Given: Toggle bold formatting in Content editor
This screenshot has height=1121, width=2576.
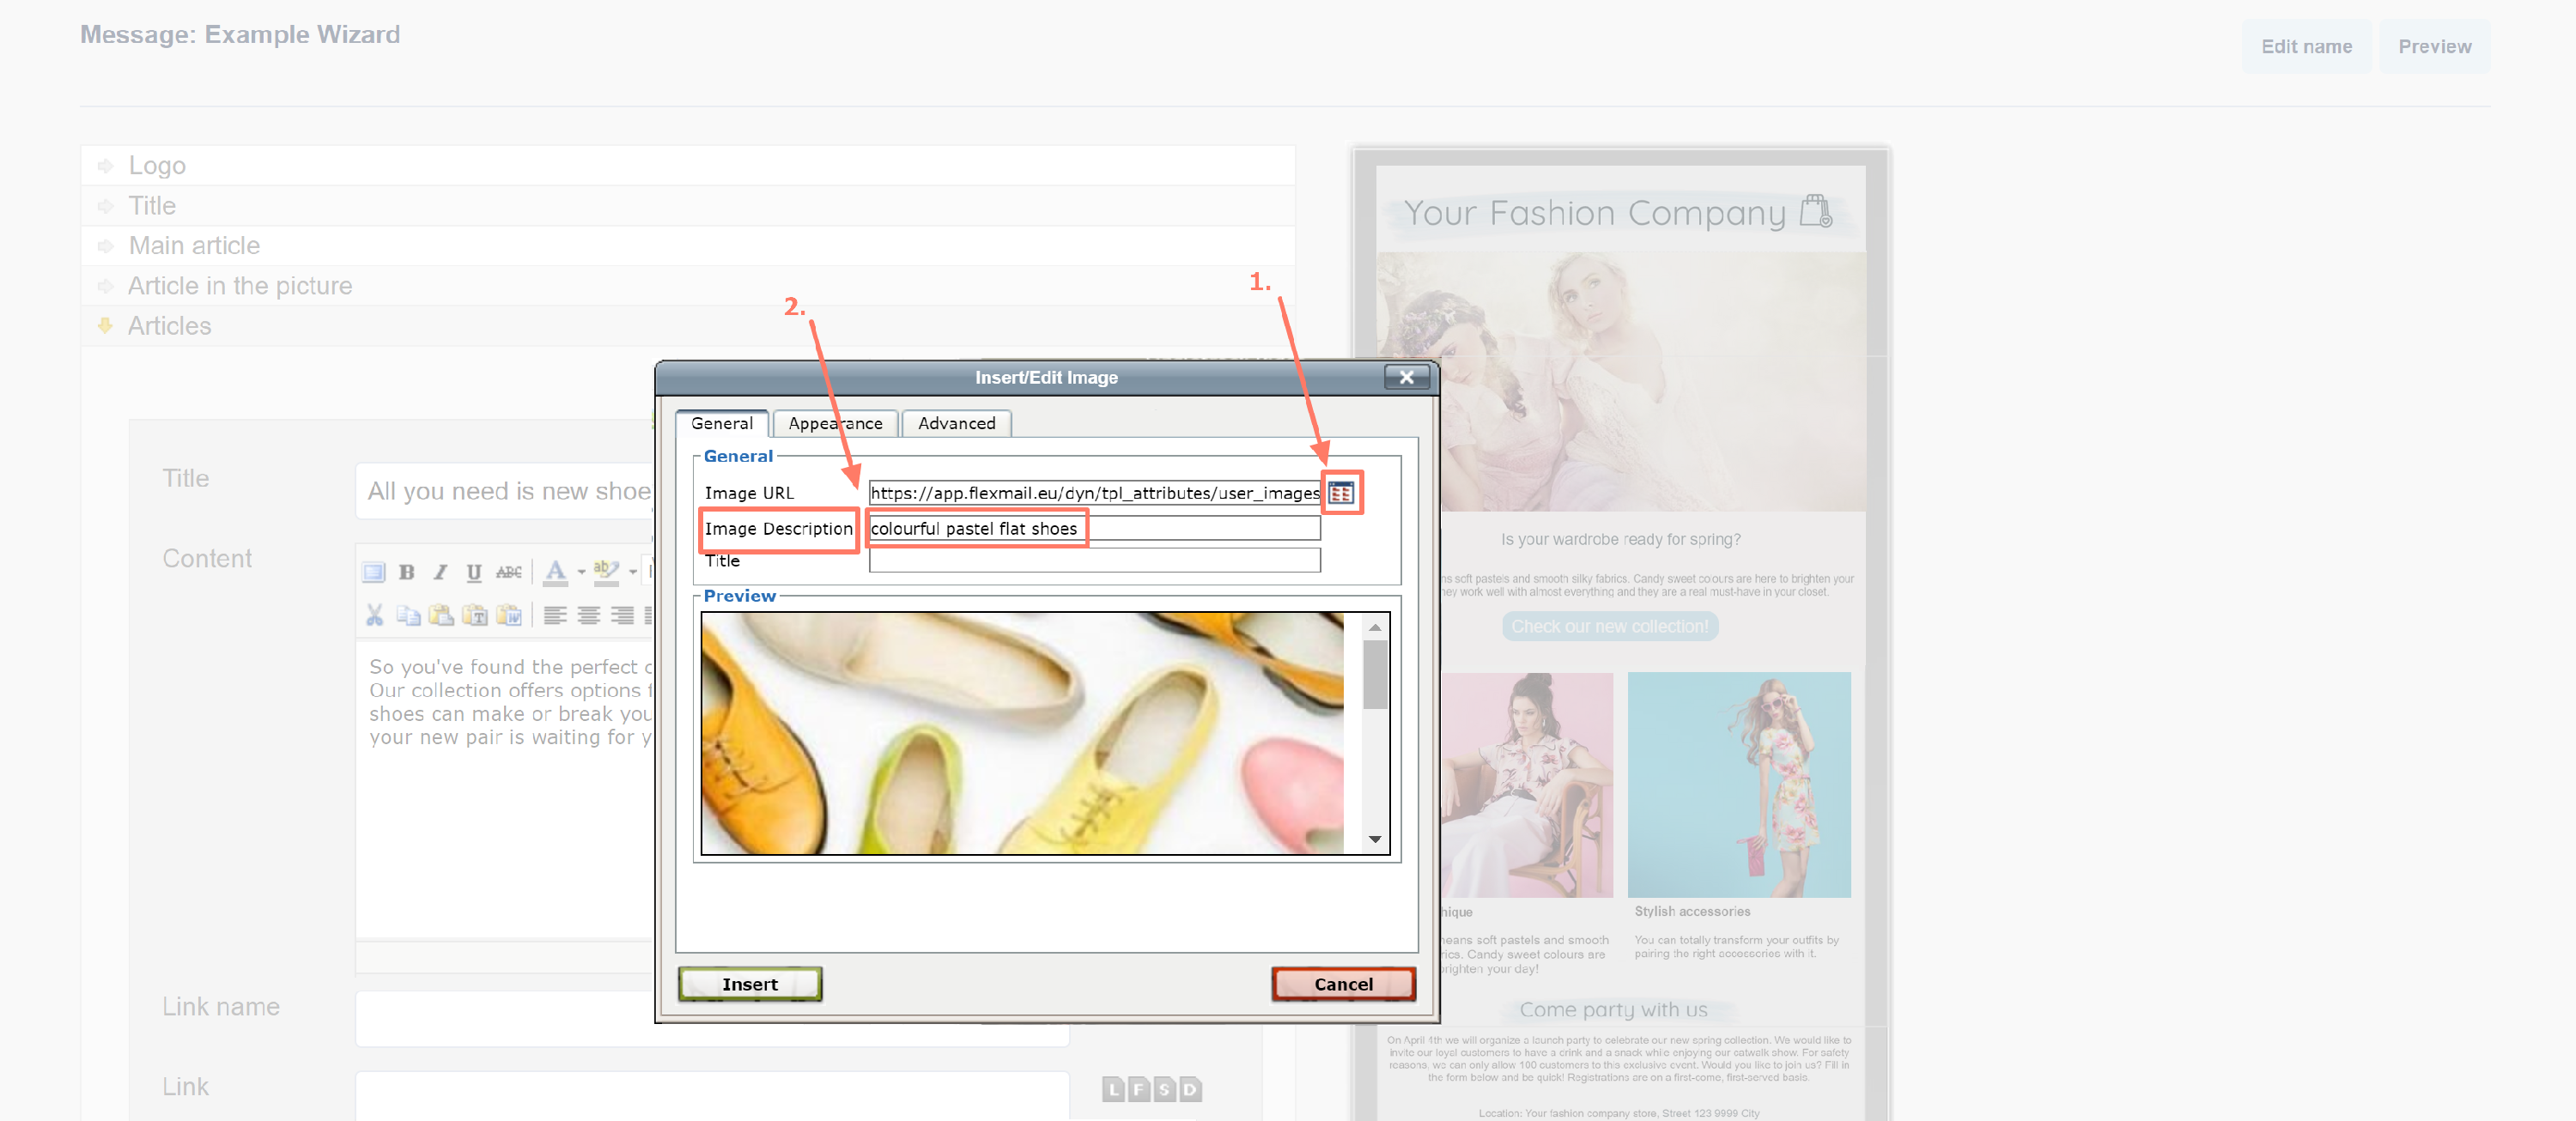Looking at the screenshot, I should [x=406, y=572].
